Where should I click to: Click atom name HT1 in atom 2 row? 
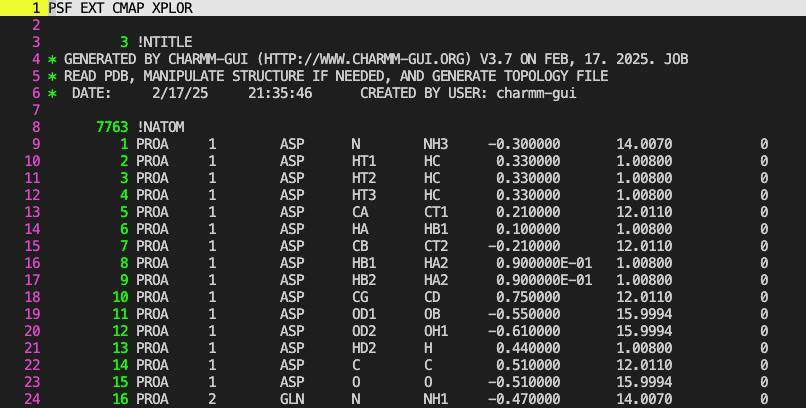click(364, 161)
